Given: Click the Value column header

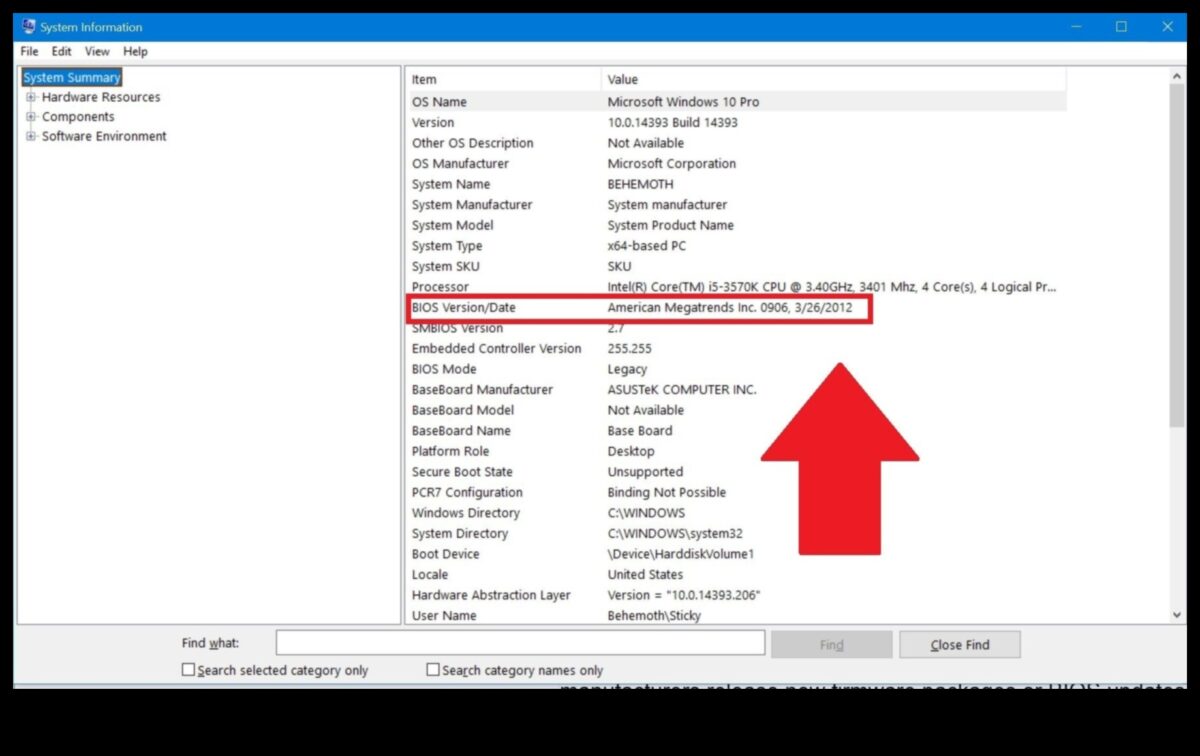Looking at the screenshot, I should click(830, 79).
